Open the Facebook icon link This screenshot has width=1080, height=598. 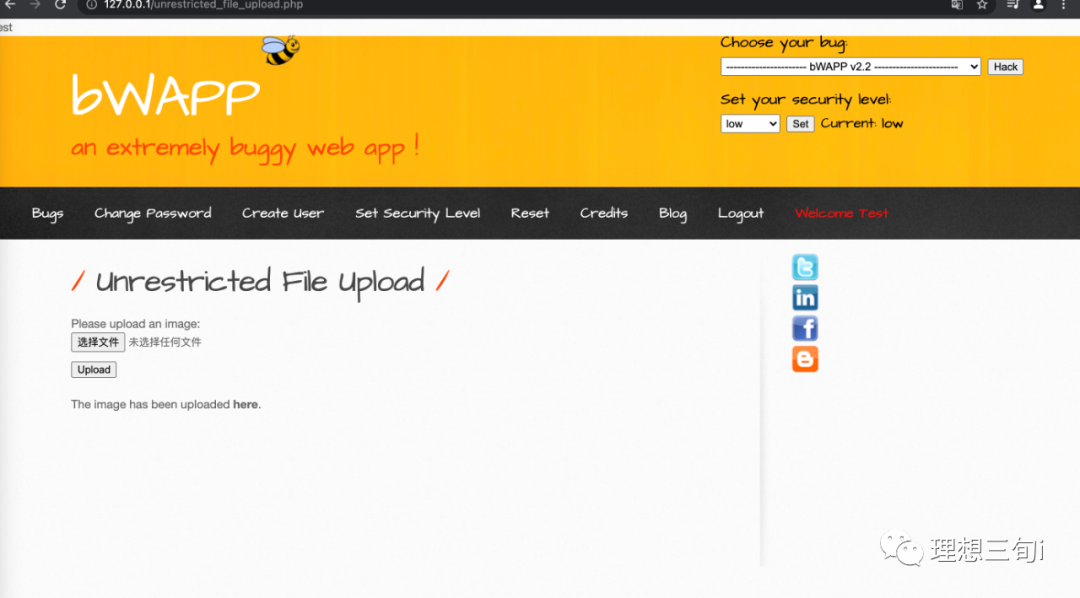tap(805, 328)
